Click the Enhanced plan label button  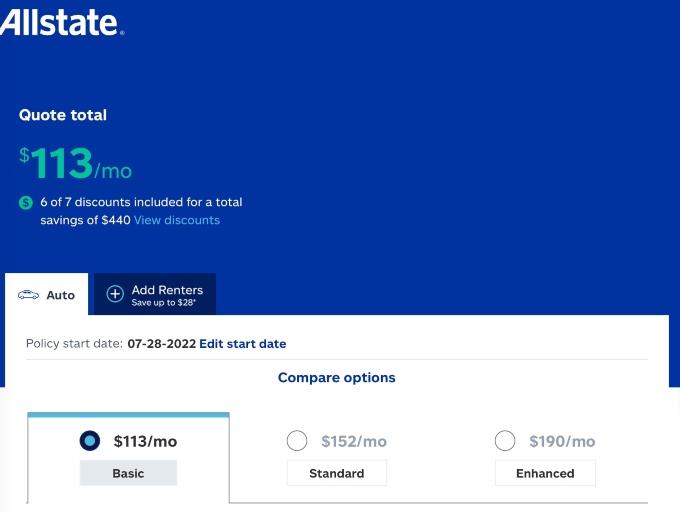point(545,473)
